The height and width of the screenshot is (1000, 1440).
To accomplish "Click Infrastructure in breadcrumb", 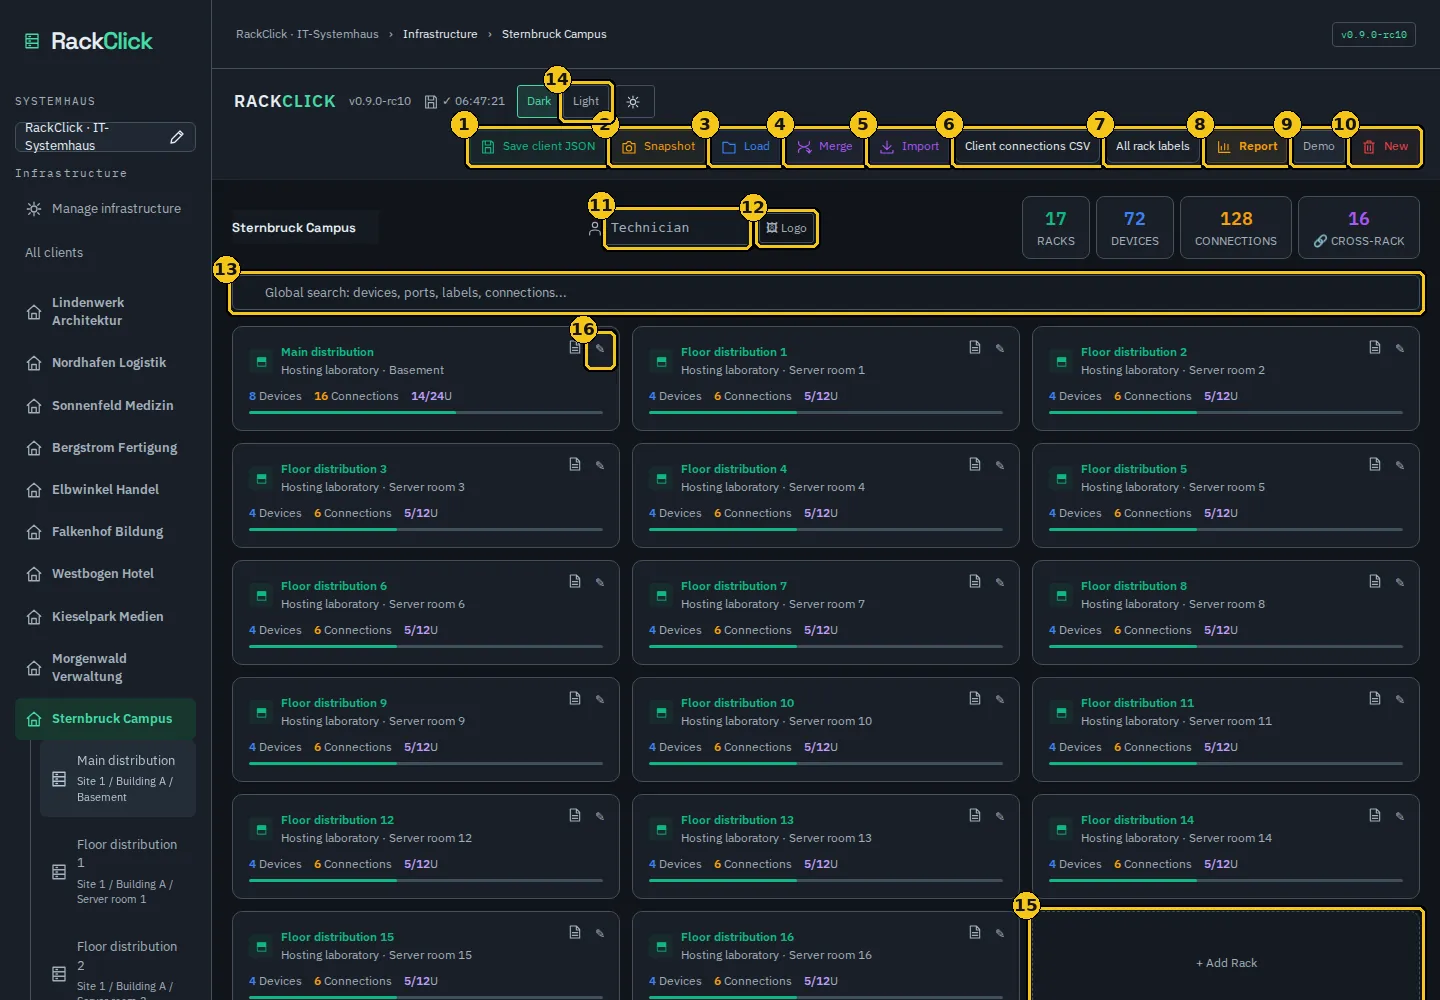I will [440, 34].
